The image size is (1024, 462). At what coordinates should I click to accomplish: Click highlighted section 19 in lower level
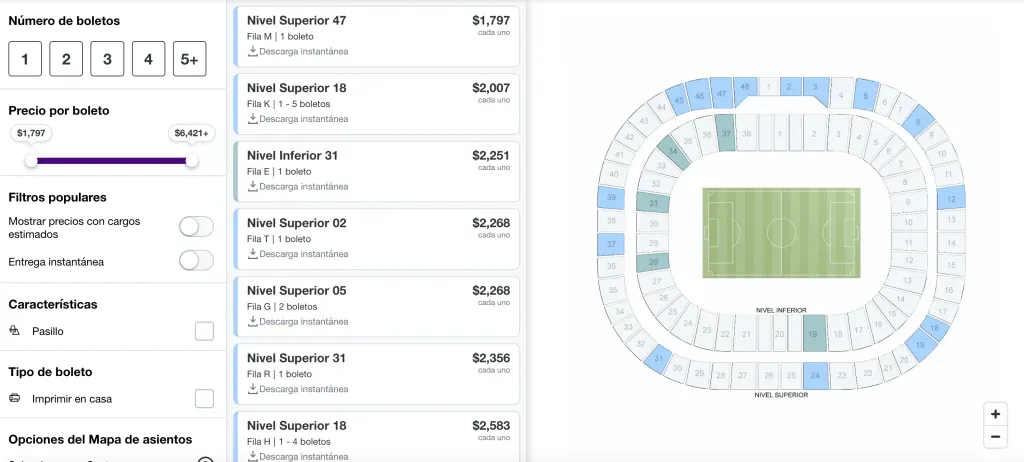(x=813, y=334)
